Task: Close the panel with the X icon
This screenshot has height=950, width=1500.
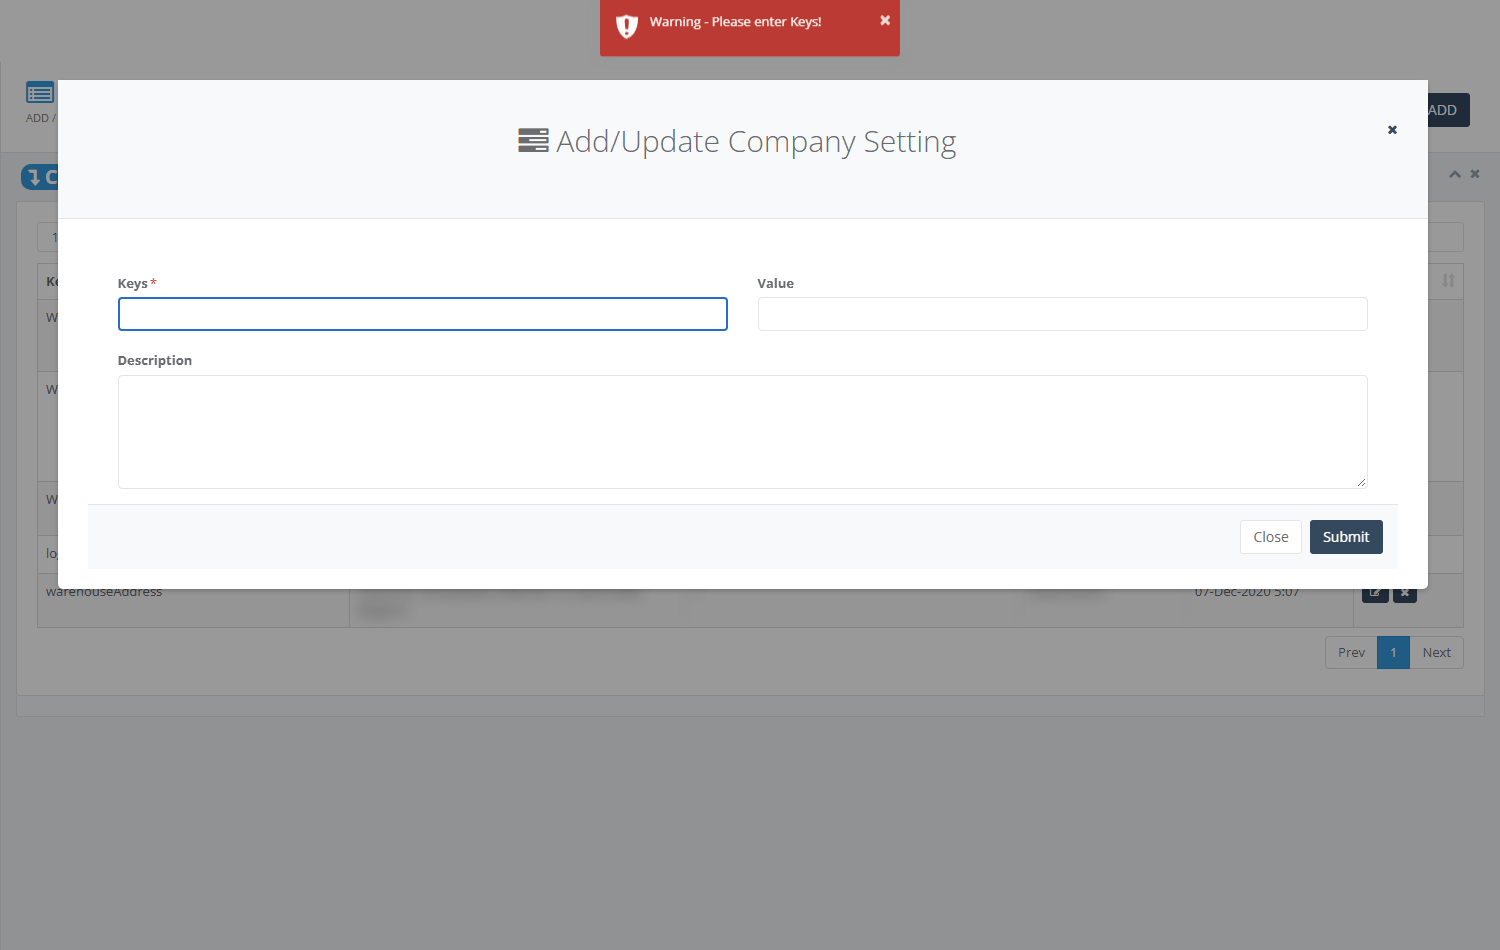Action: pyautogui.click(x=1475, y=174)
